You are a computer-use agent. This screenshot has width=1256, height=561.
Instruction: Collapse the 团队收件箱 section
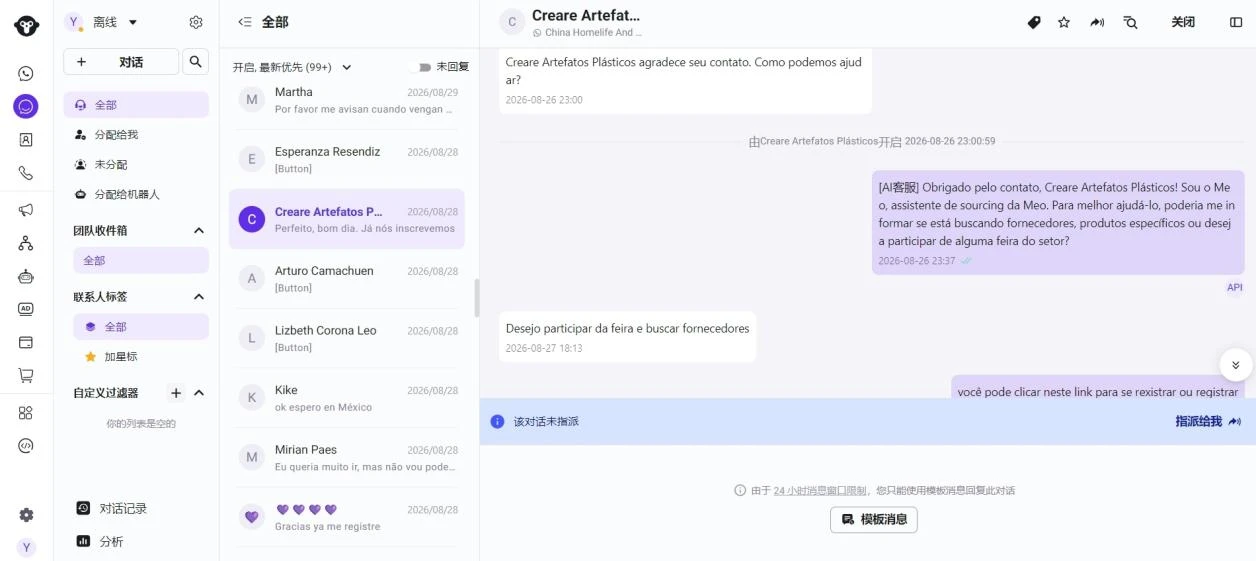coord(199,231)
